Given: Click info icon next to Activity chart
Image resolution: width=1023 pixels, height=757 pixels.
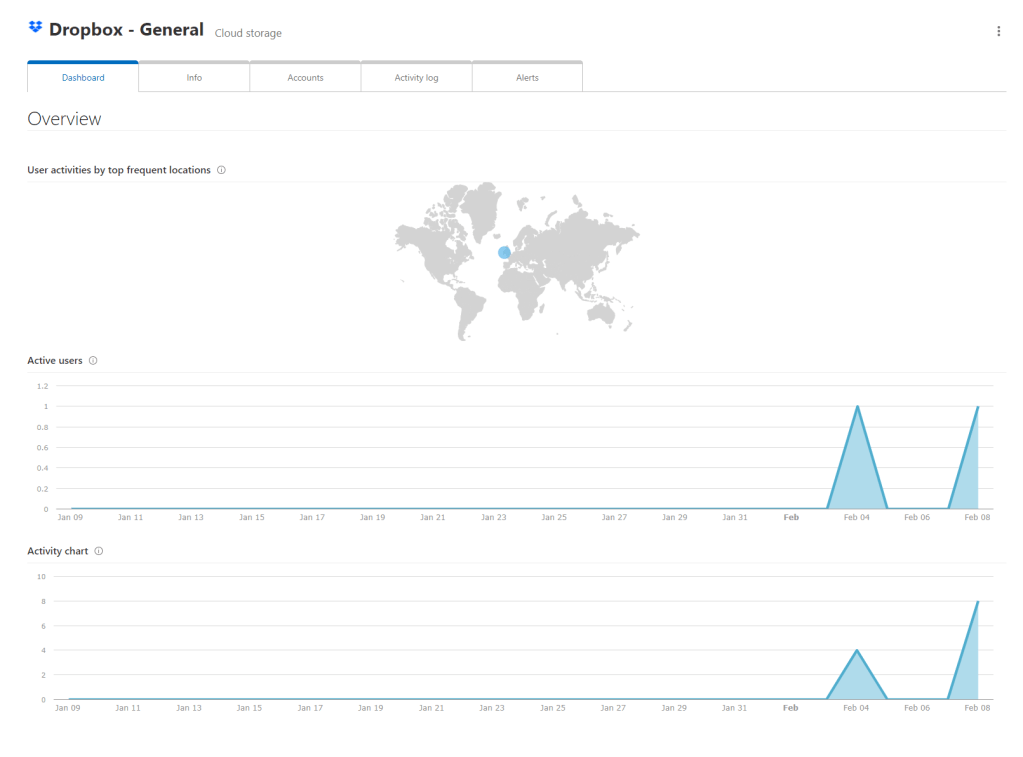Looking at the screenshot, I should coord(98,551).
